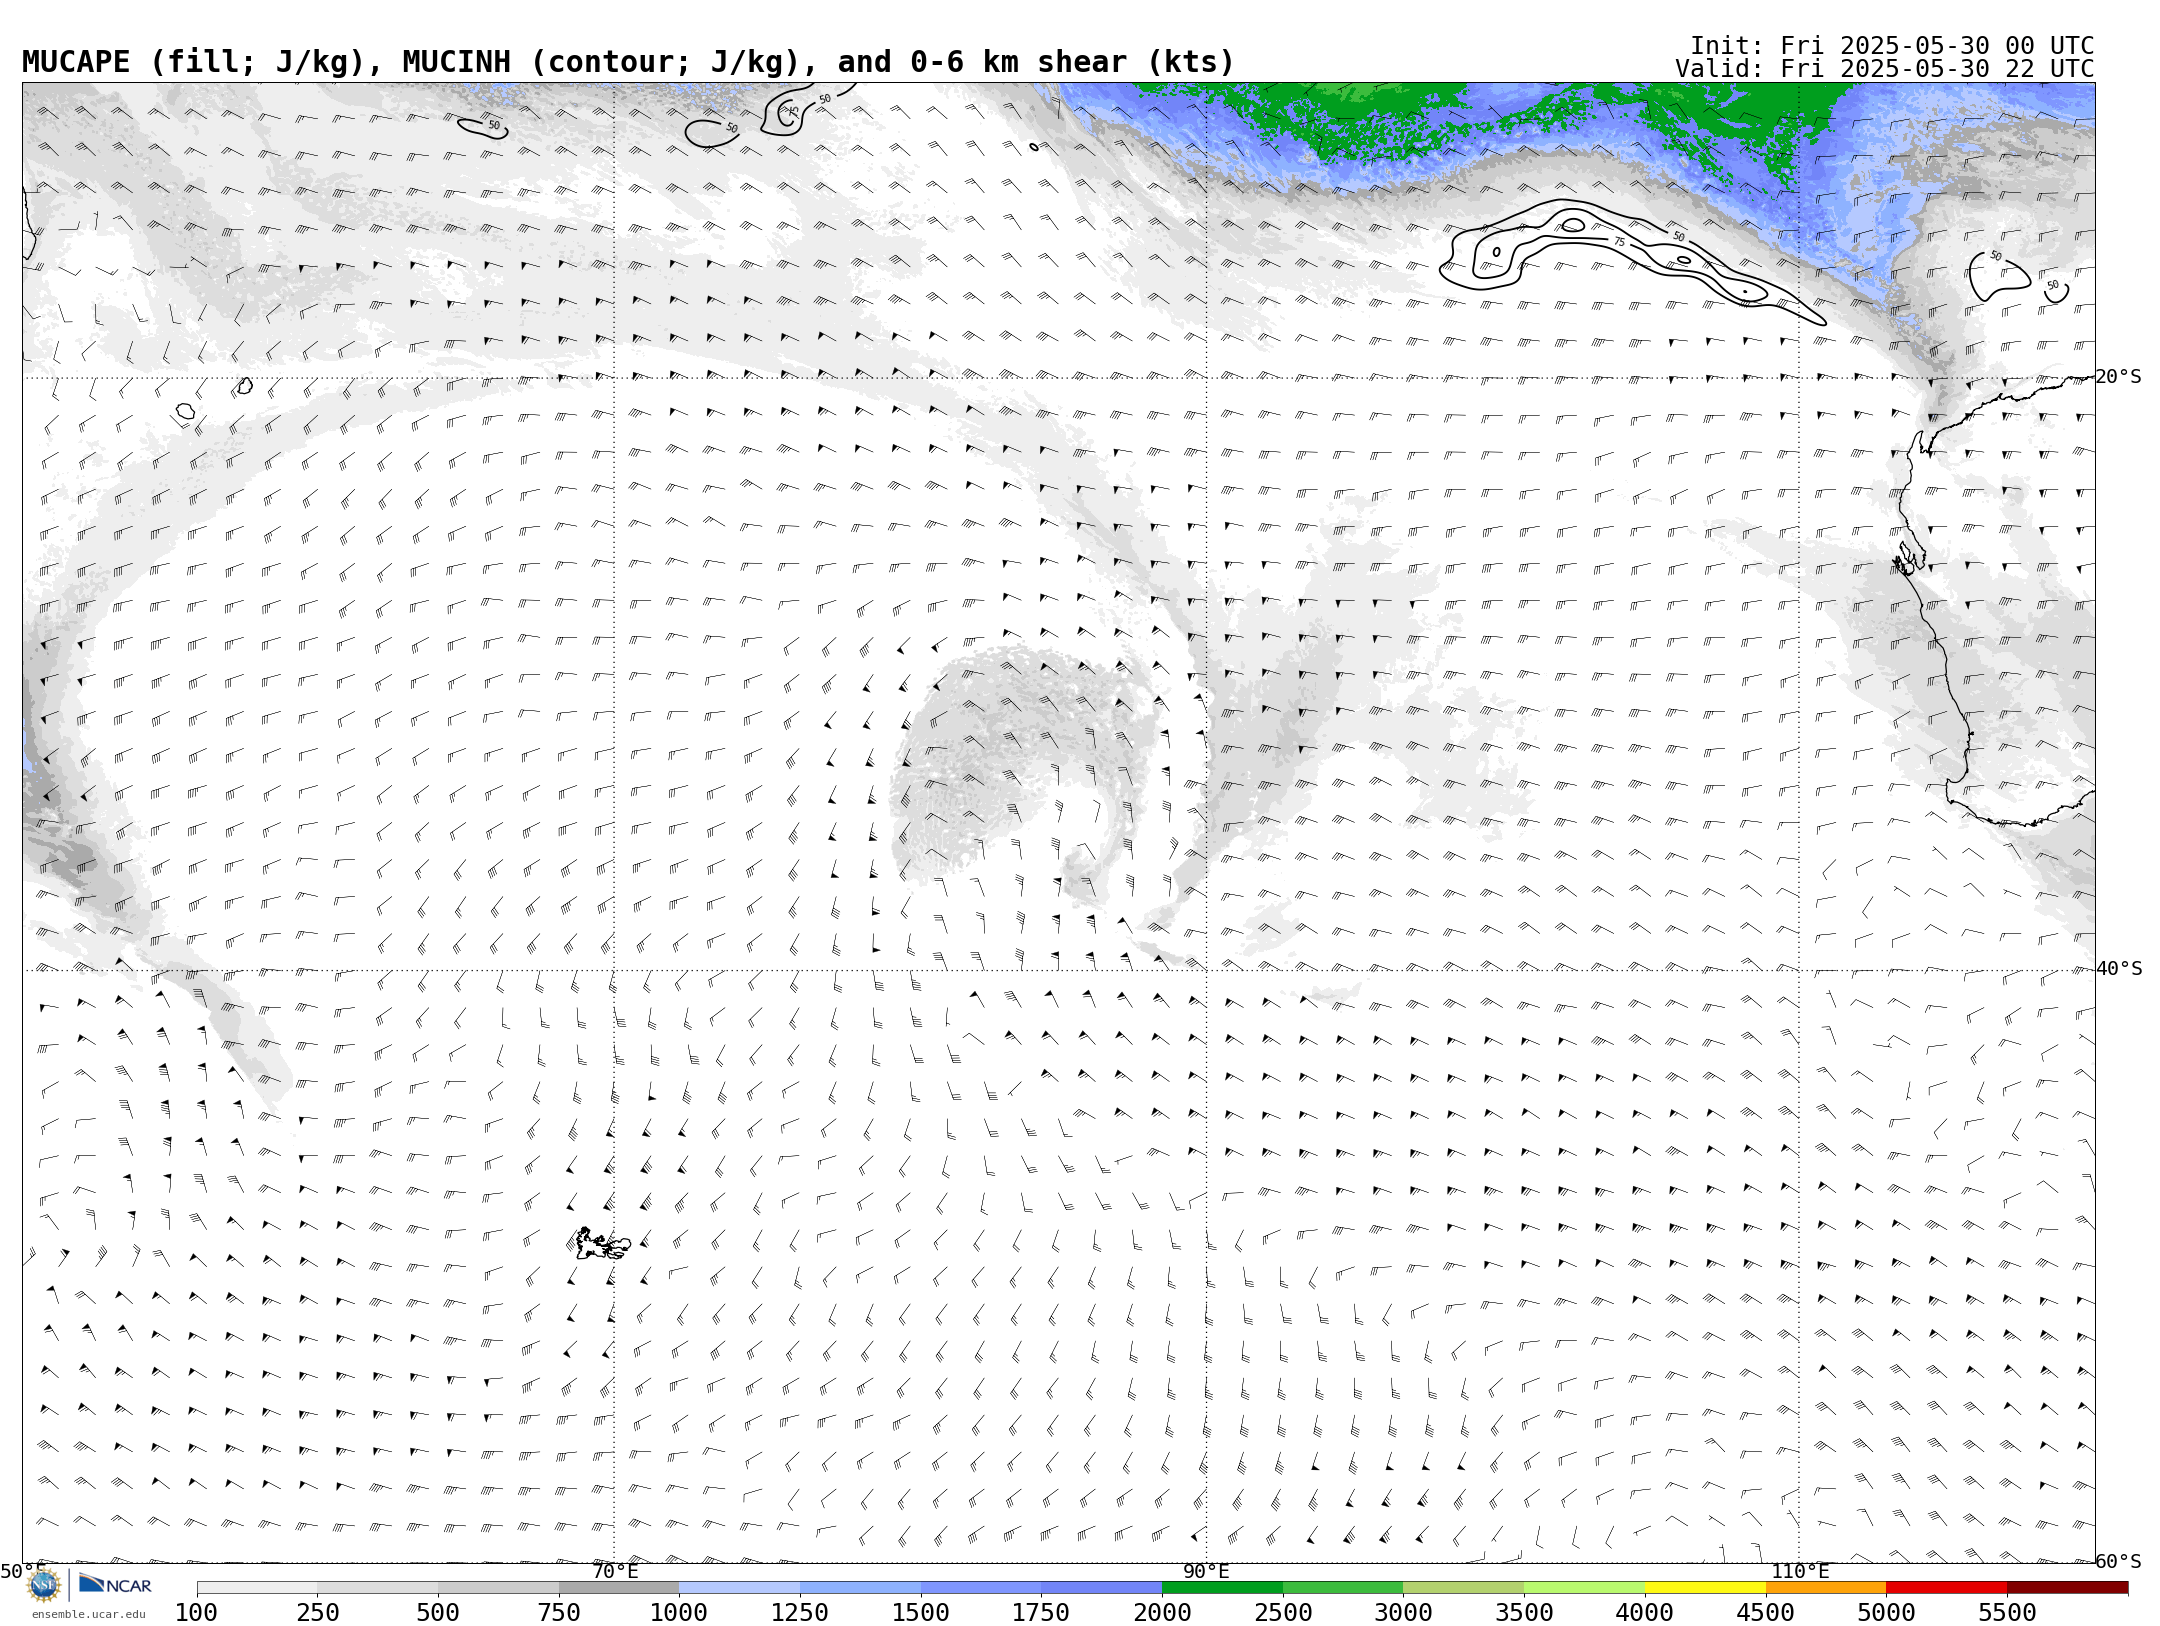Click the colorbar value label 100
The height and width of the screenshot is (1626, 2160).
click(x=196, y=1612)
